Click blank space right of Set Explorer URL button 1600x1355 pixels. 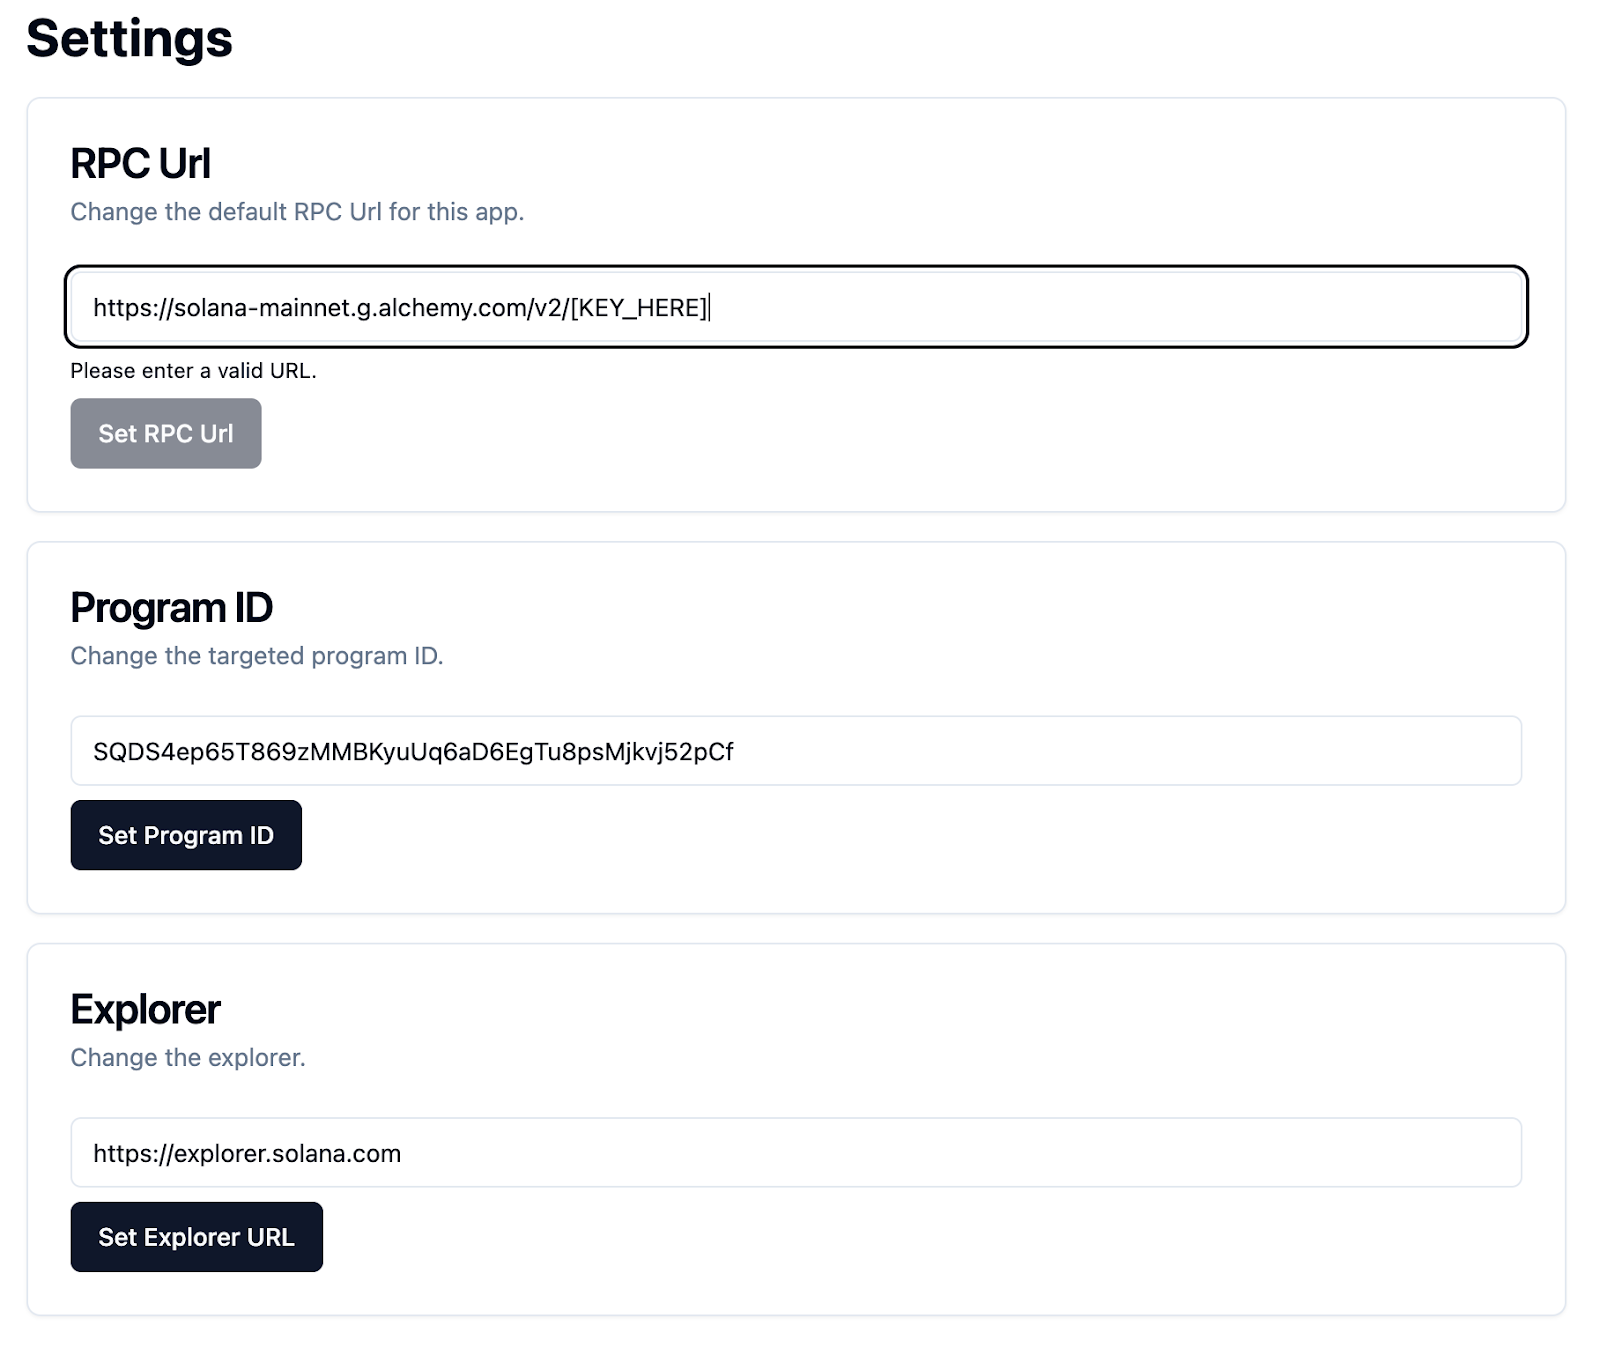[800, 1238]
